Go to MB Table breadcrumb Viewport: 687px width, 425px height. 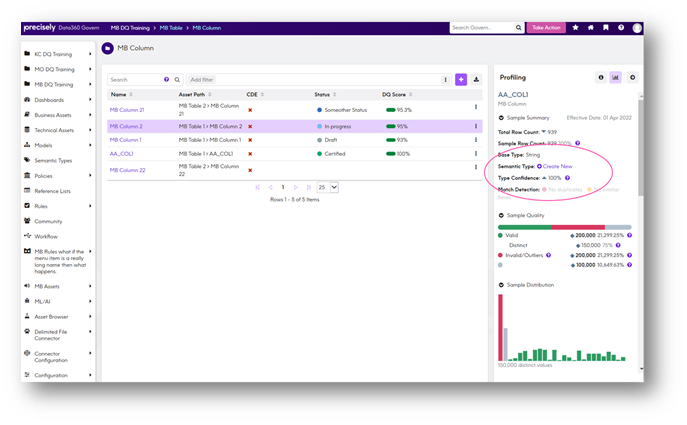point(171,28)
